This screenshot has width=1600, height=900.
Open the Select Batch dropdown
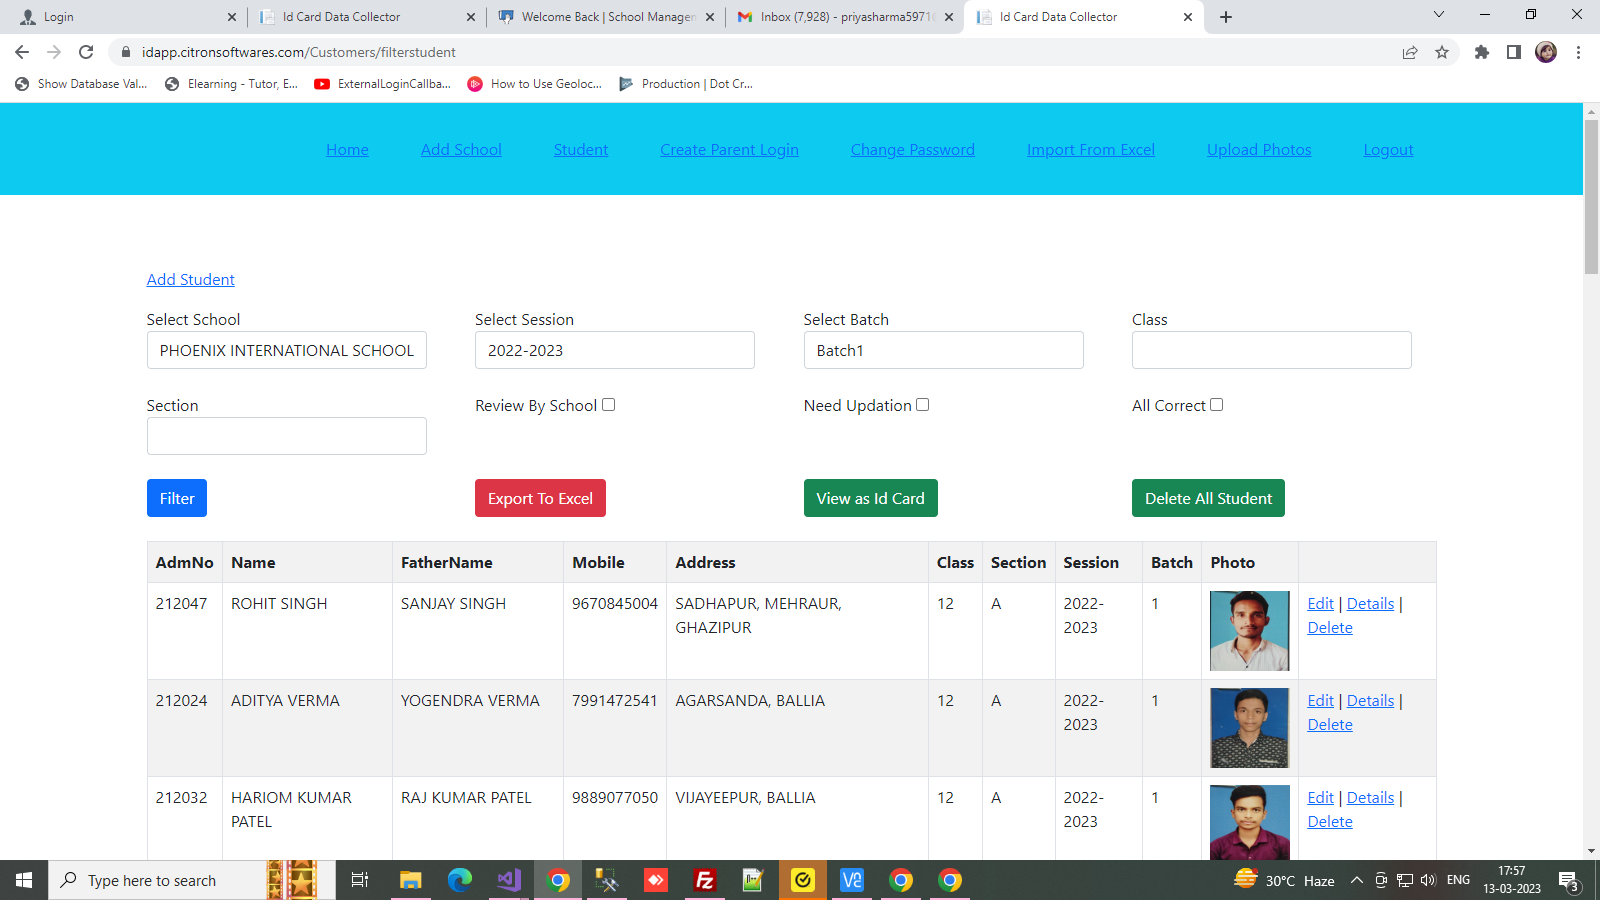(x=943, y=350)
